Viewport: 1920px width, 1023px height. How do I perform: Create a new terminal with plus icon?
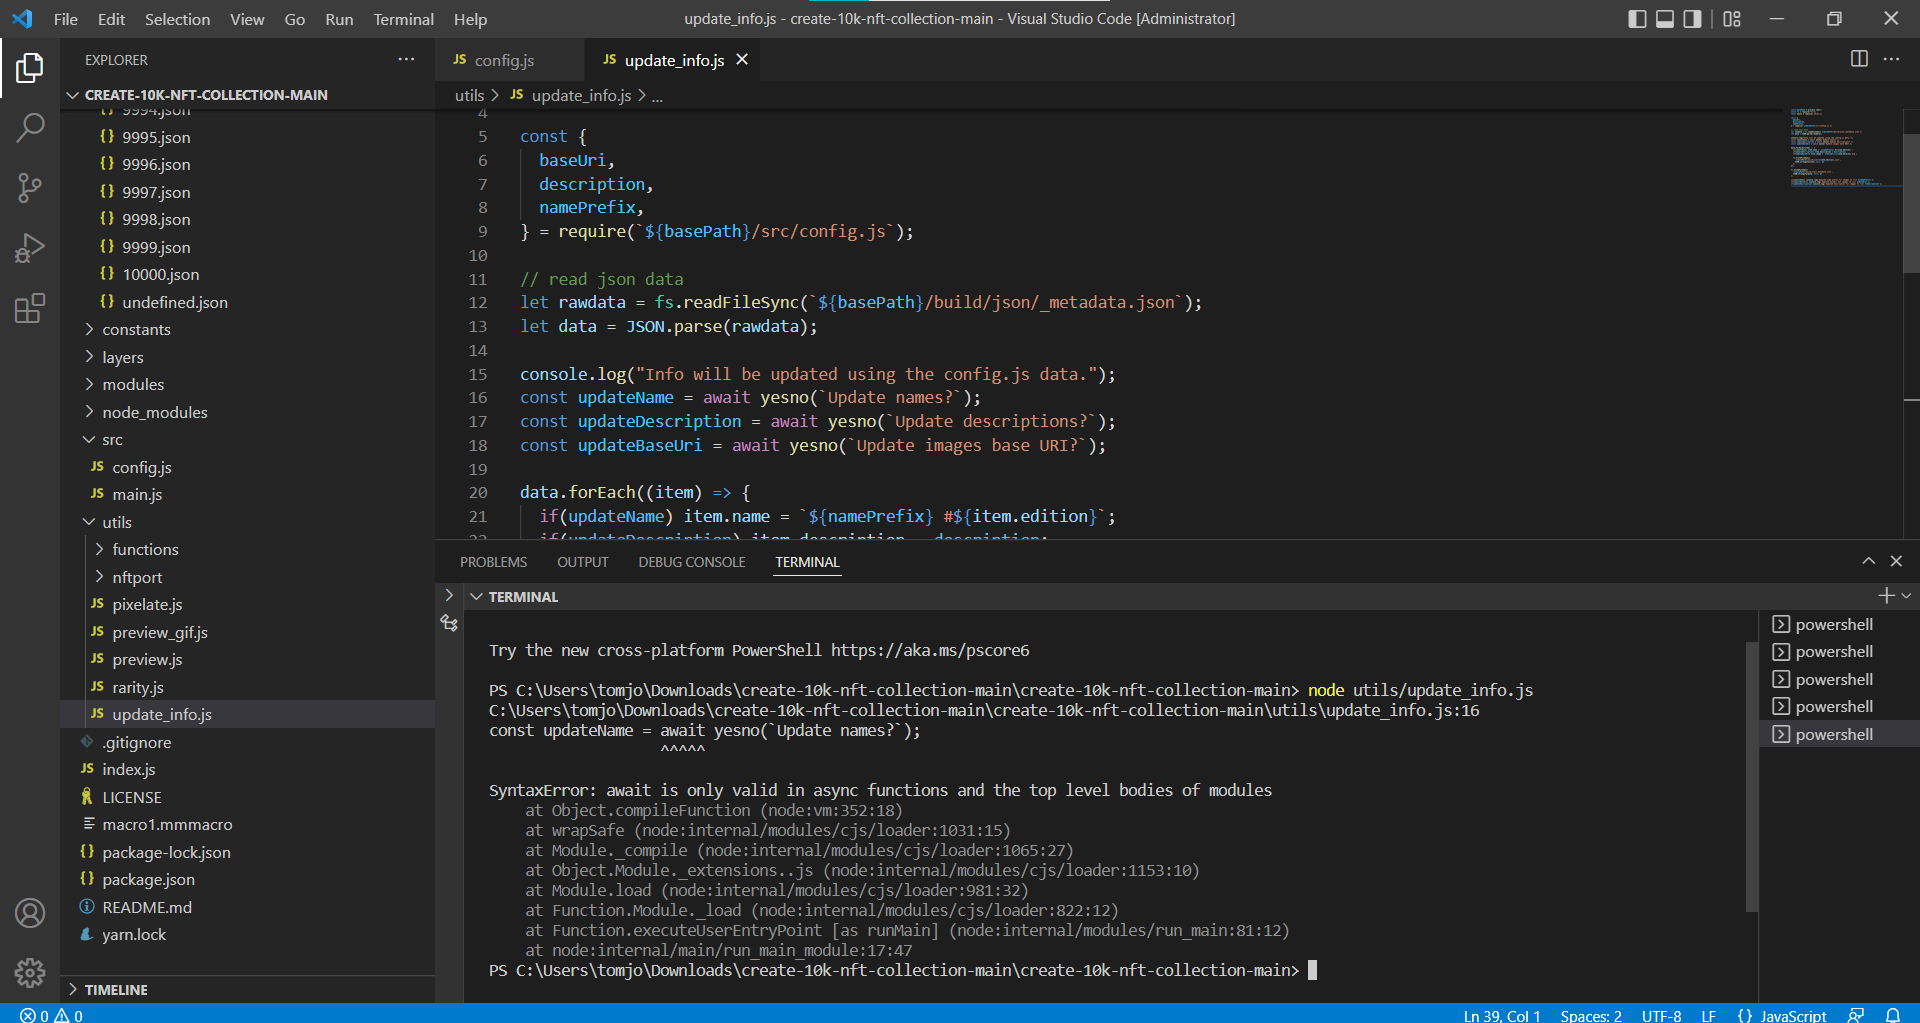pos(1885,596)
